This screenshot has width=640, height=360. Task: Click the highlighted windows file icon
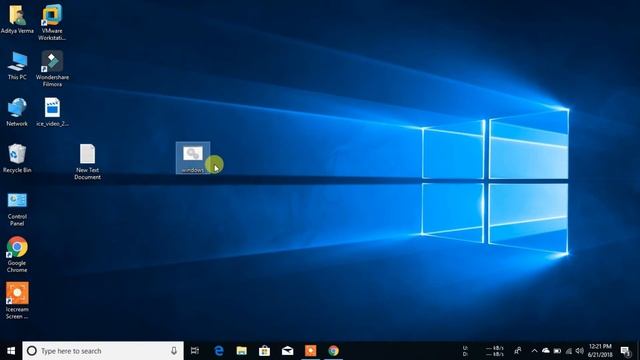click(x=193, y=158)
